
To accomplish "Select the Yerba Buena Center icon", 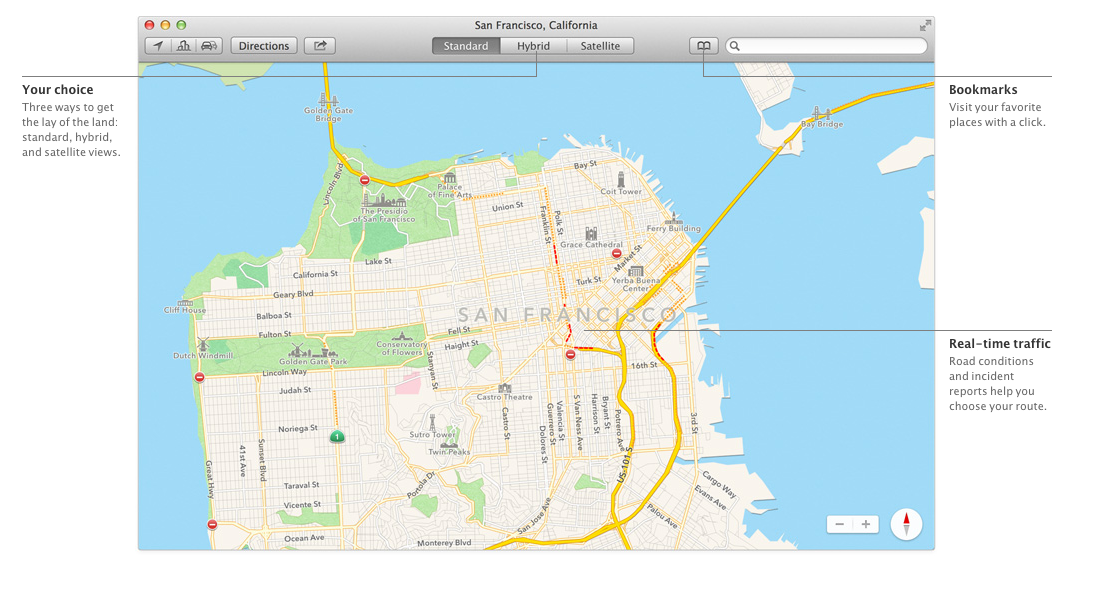I will pyautogui.click(x=635, y=271).
